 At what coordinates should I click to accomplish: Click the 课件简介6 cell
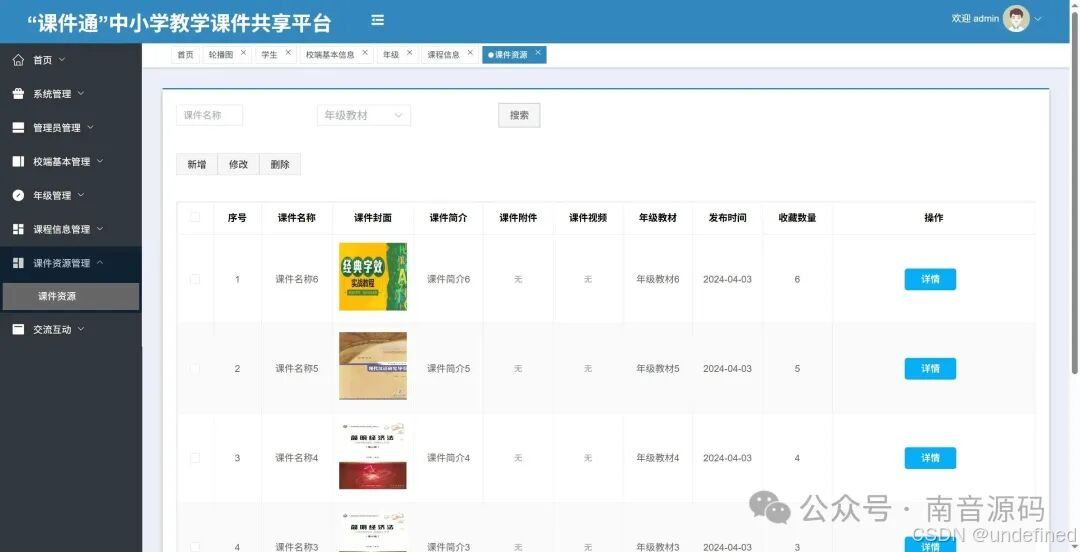point(448,279)
